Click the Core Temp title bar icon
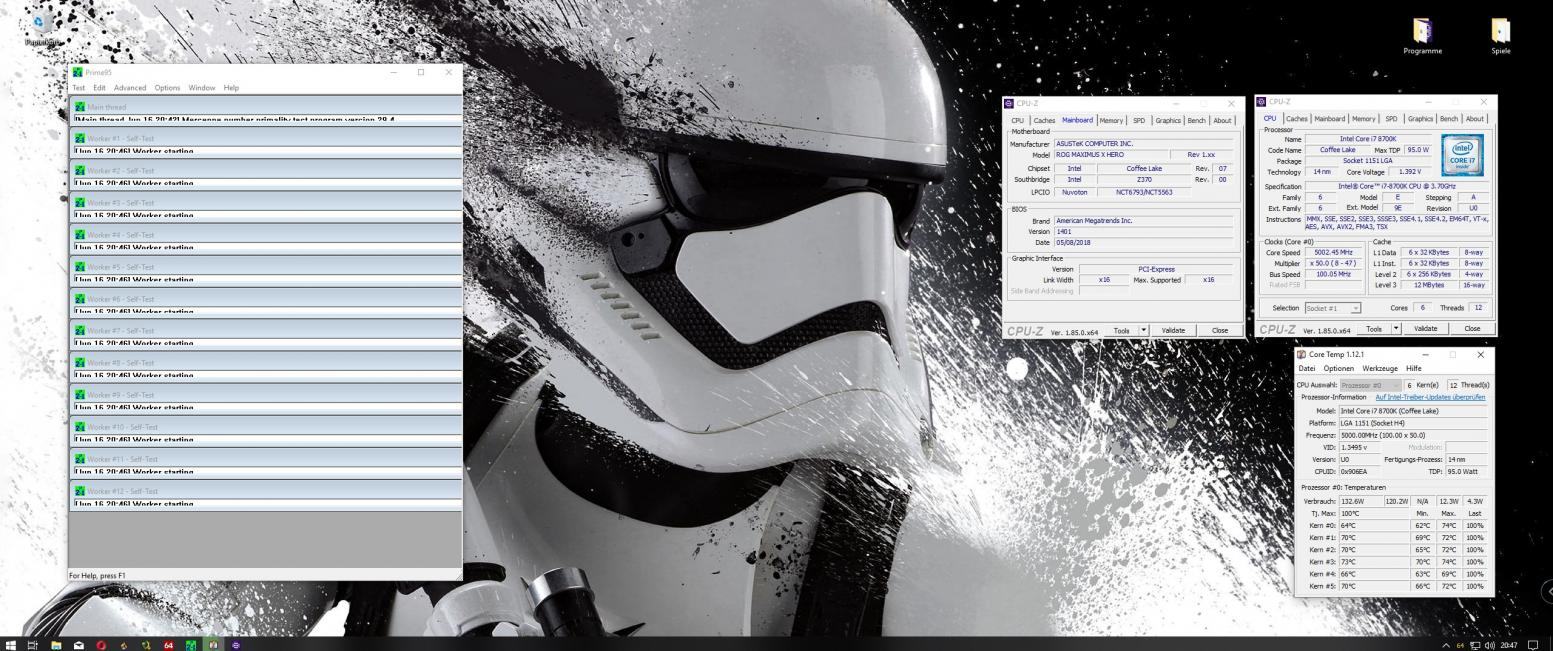This screenshot has width=1553, height=651. pos(1302,354)
